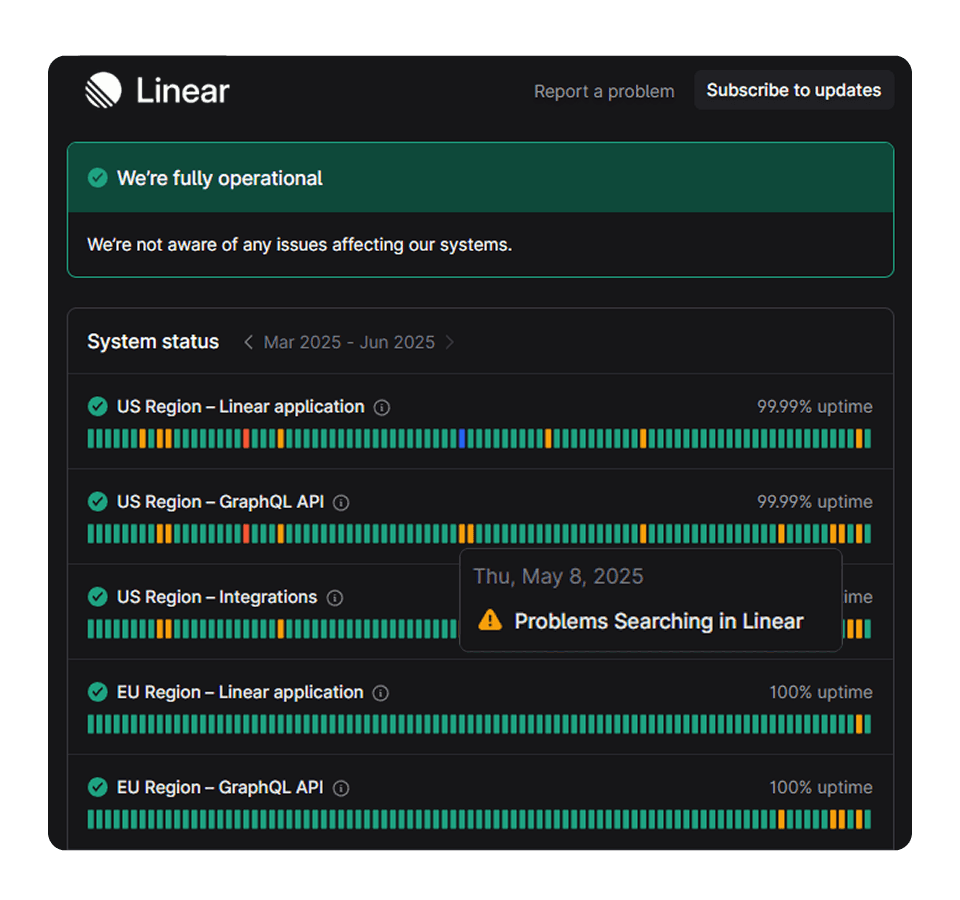Go to next date range chevron
The image size is (960, 900).
coord(450,342)
